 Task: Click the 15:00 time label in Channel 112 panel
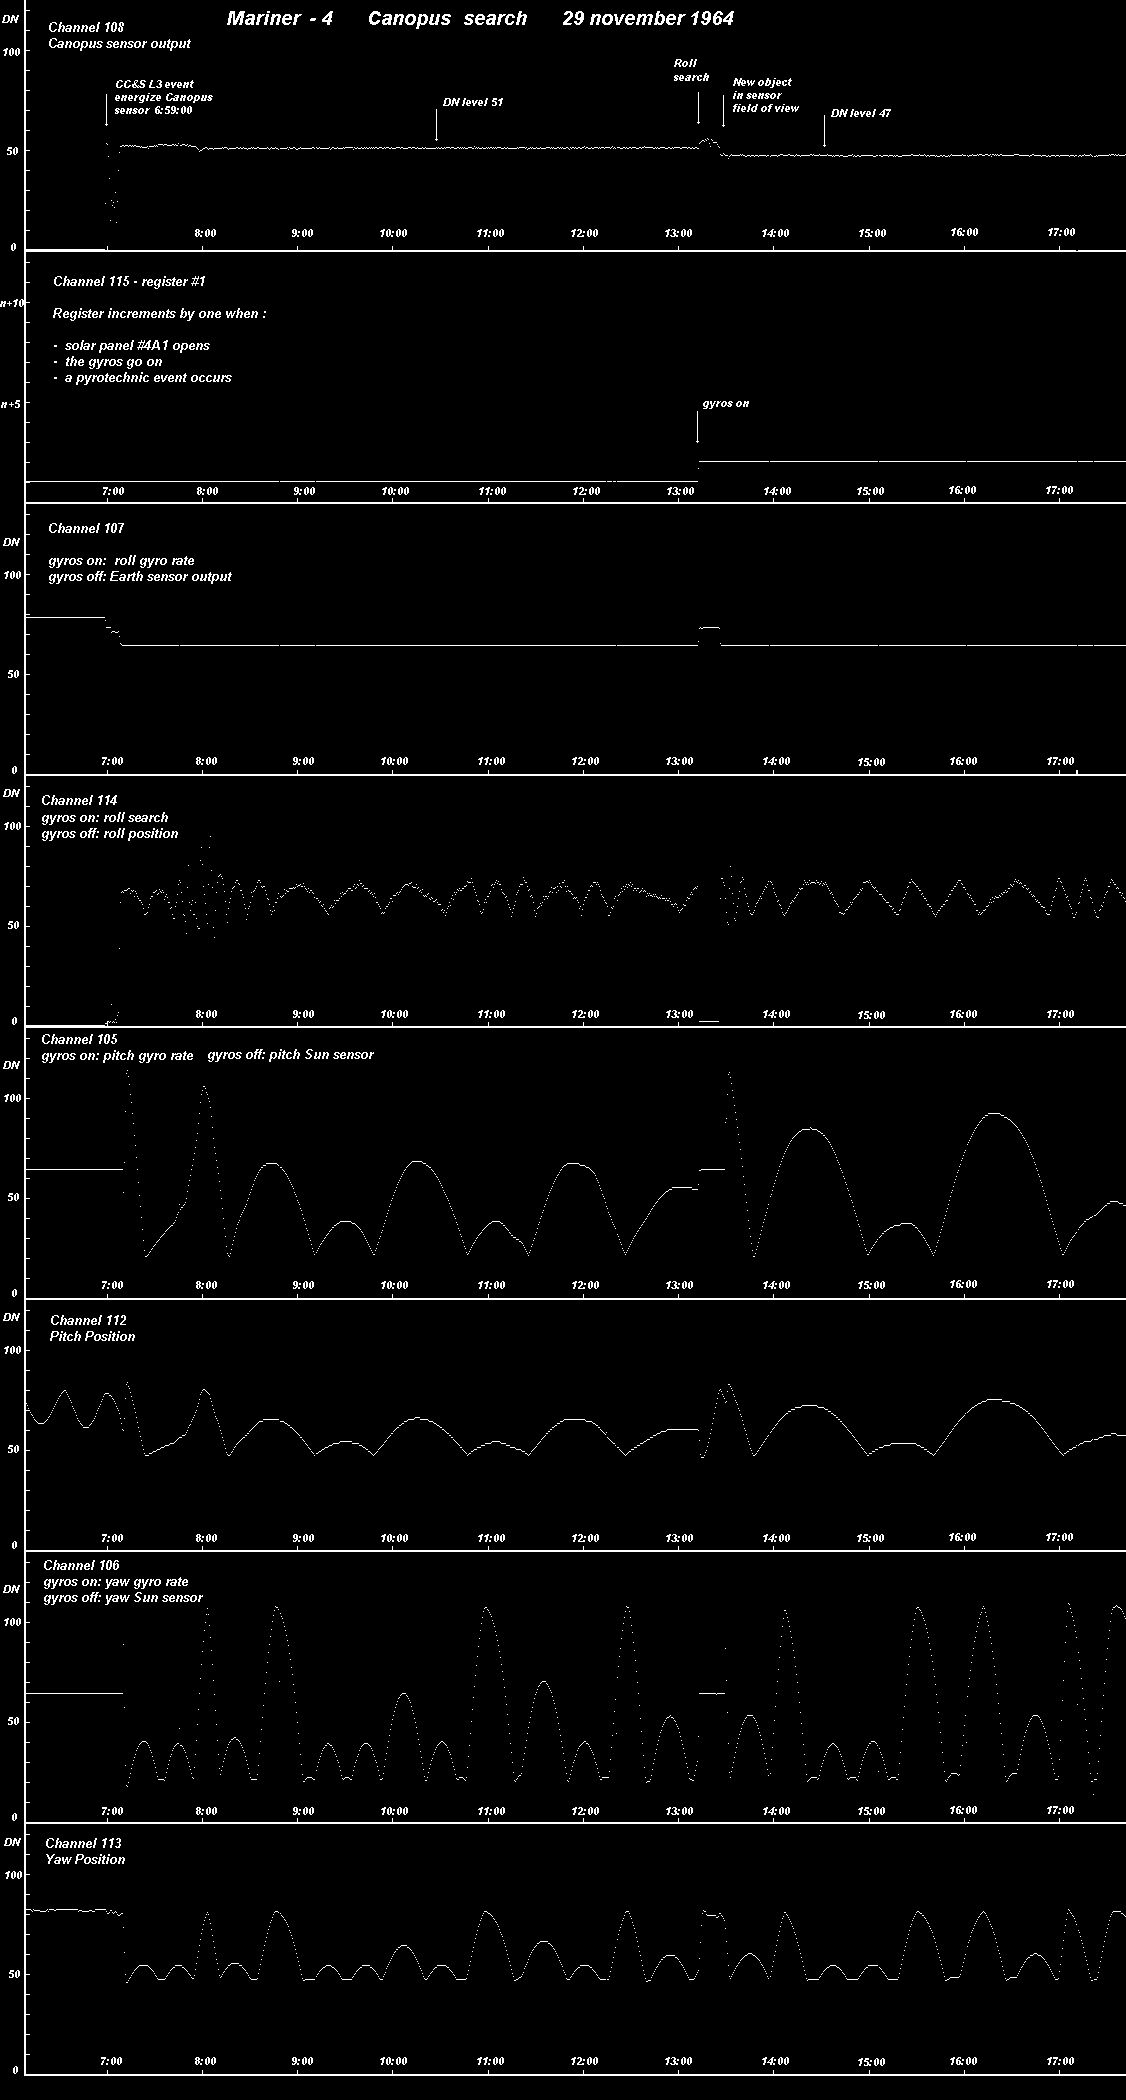pos(871,1538)
